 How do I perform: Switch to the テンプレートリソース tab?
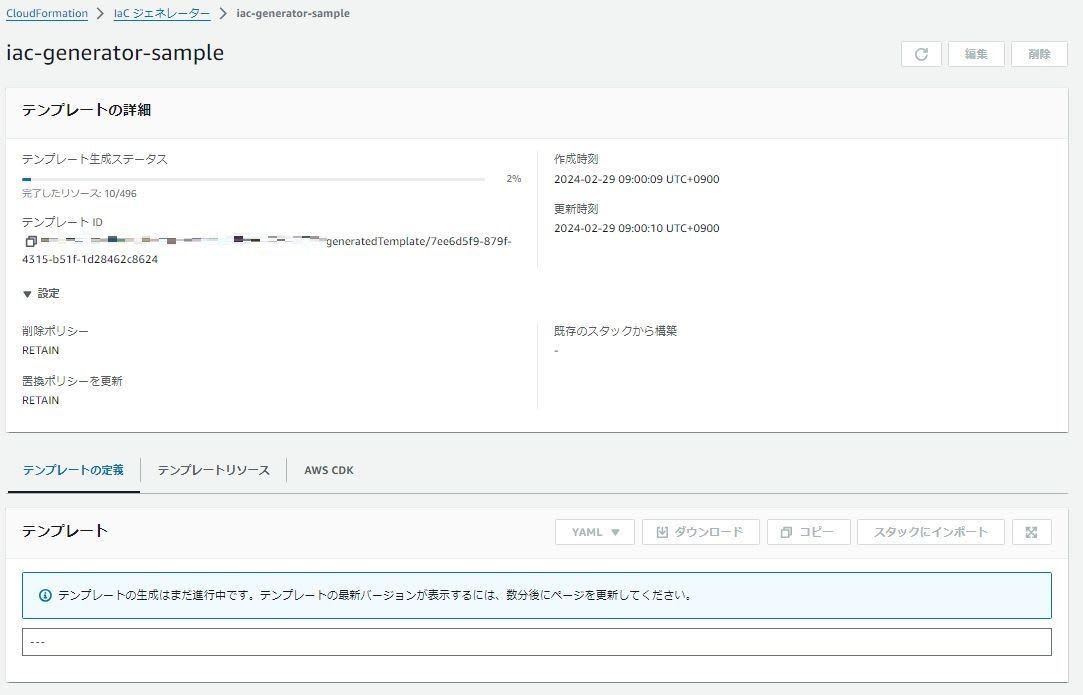[x=212, y=468]
